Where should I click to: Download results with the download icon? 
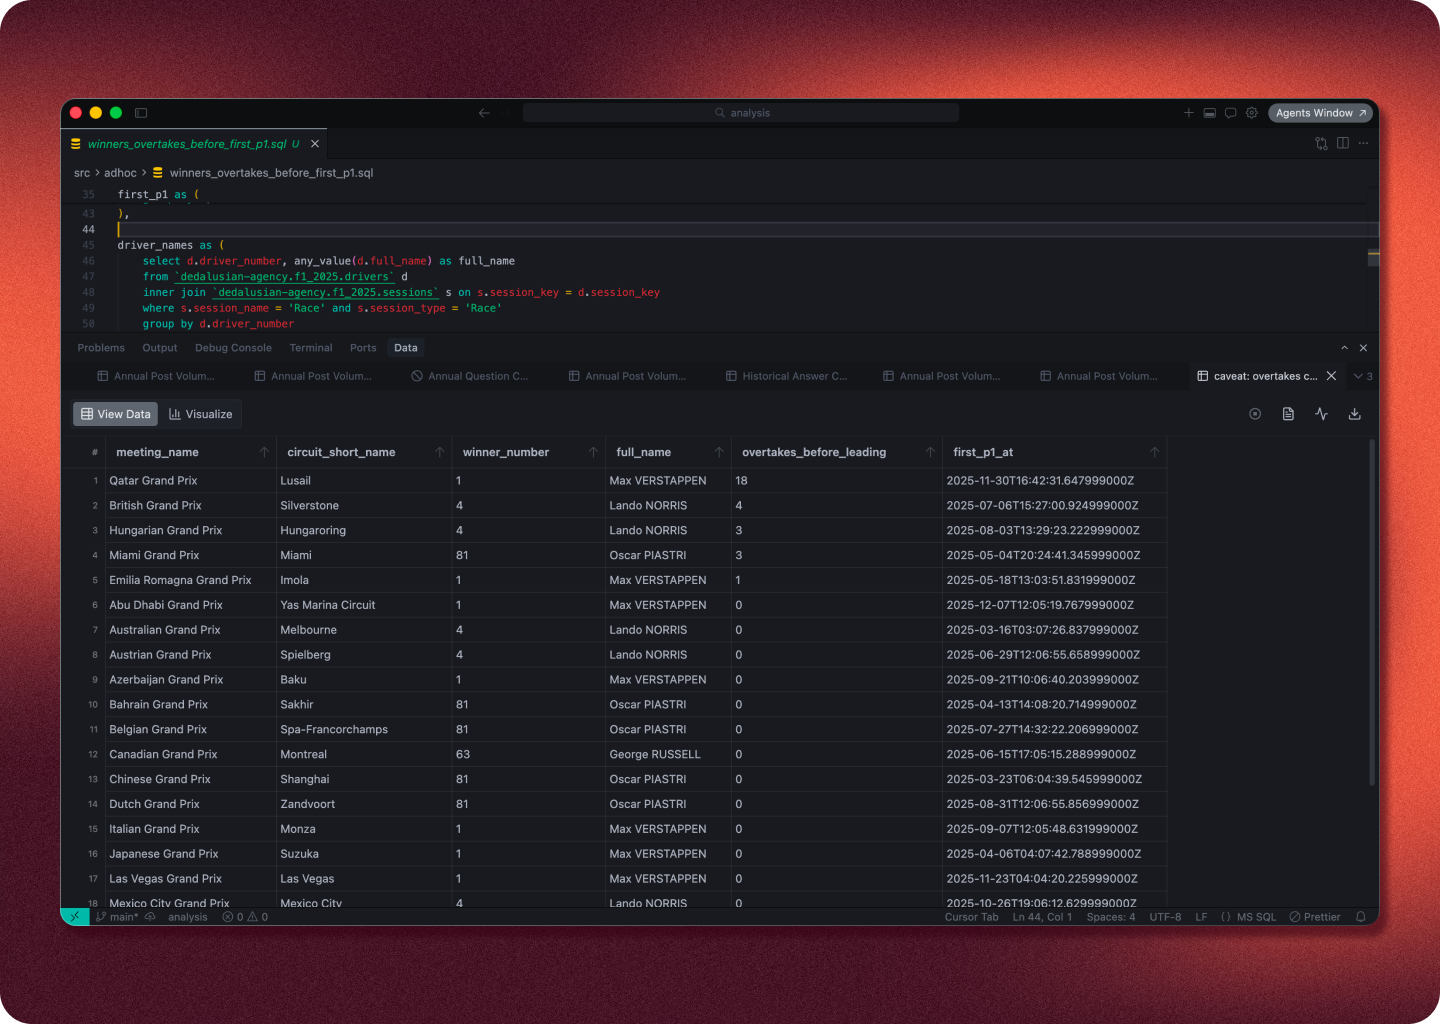[x=1355, y=414]
